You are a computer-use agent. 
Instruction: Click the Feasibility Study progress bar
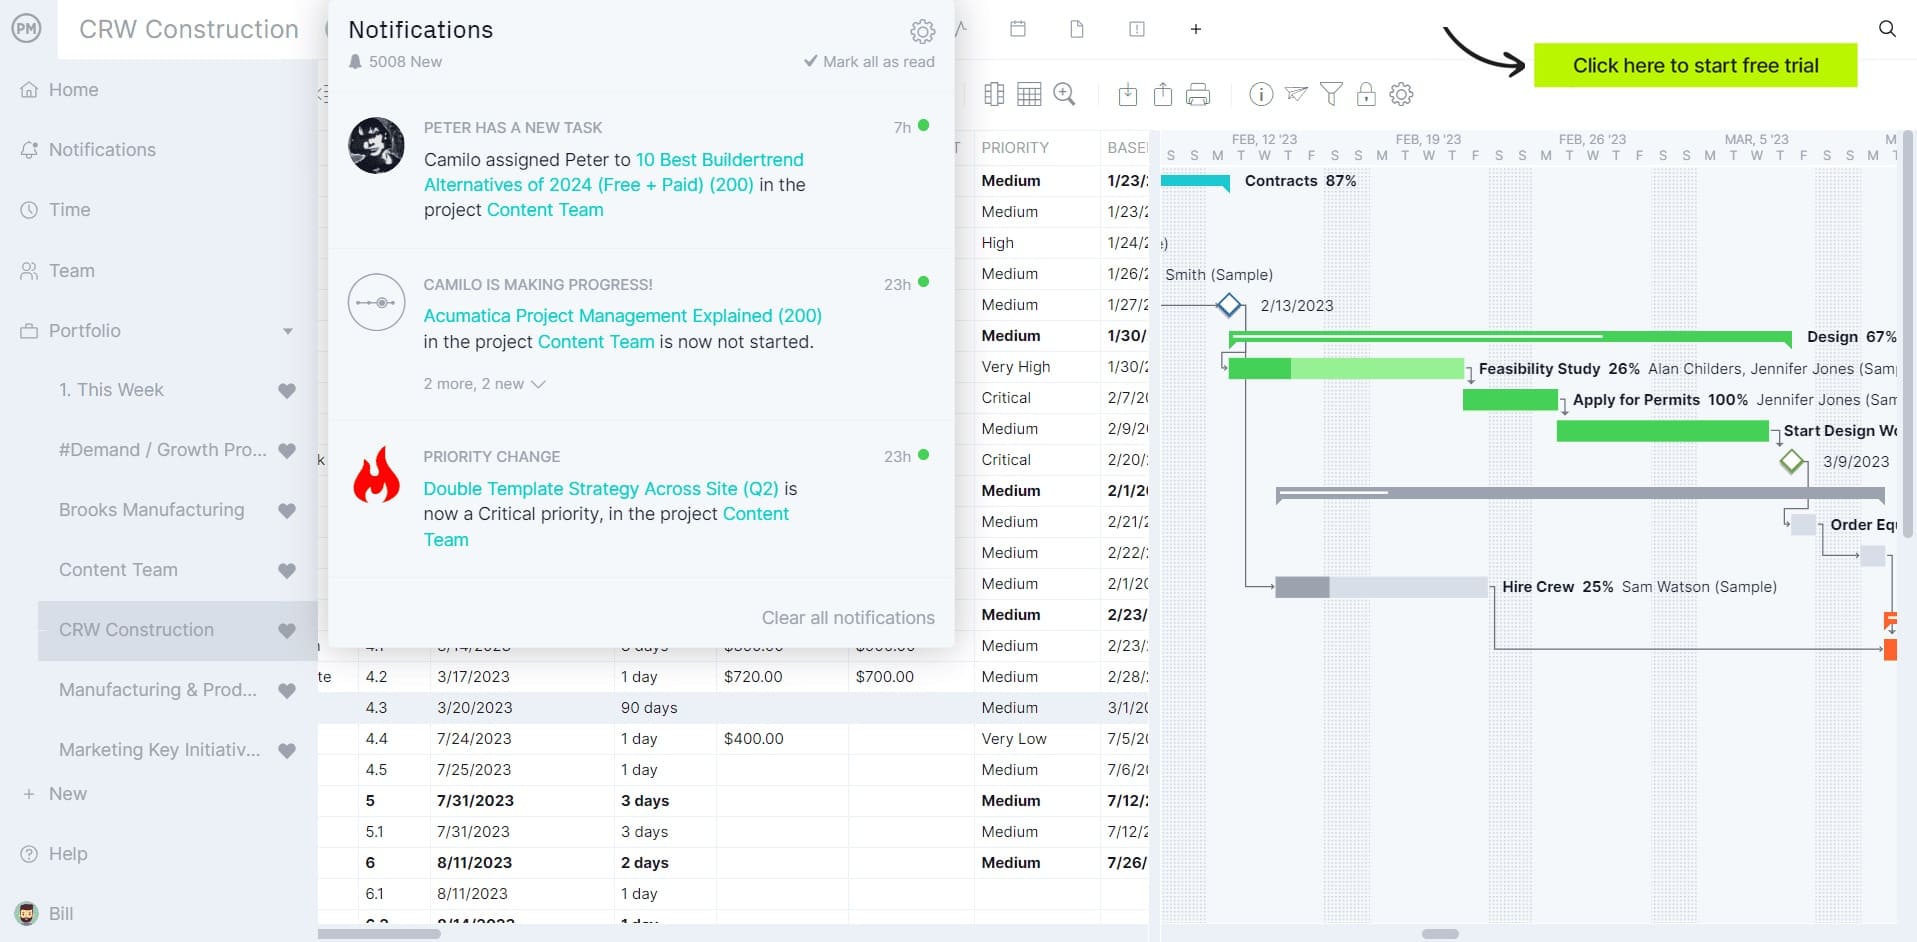pyautogui.click(x=1345, y=369)
